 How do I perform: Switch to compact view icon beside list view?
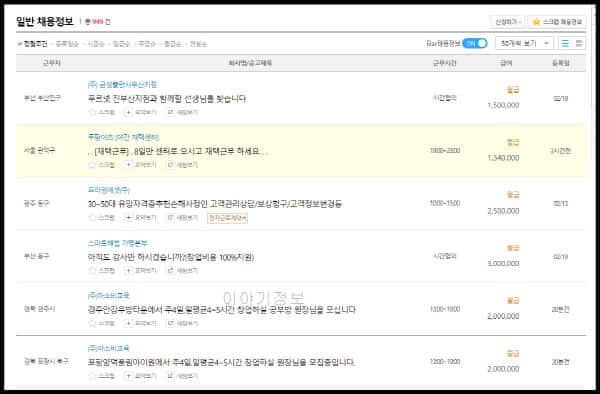click(579, 43)
